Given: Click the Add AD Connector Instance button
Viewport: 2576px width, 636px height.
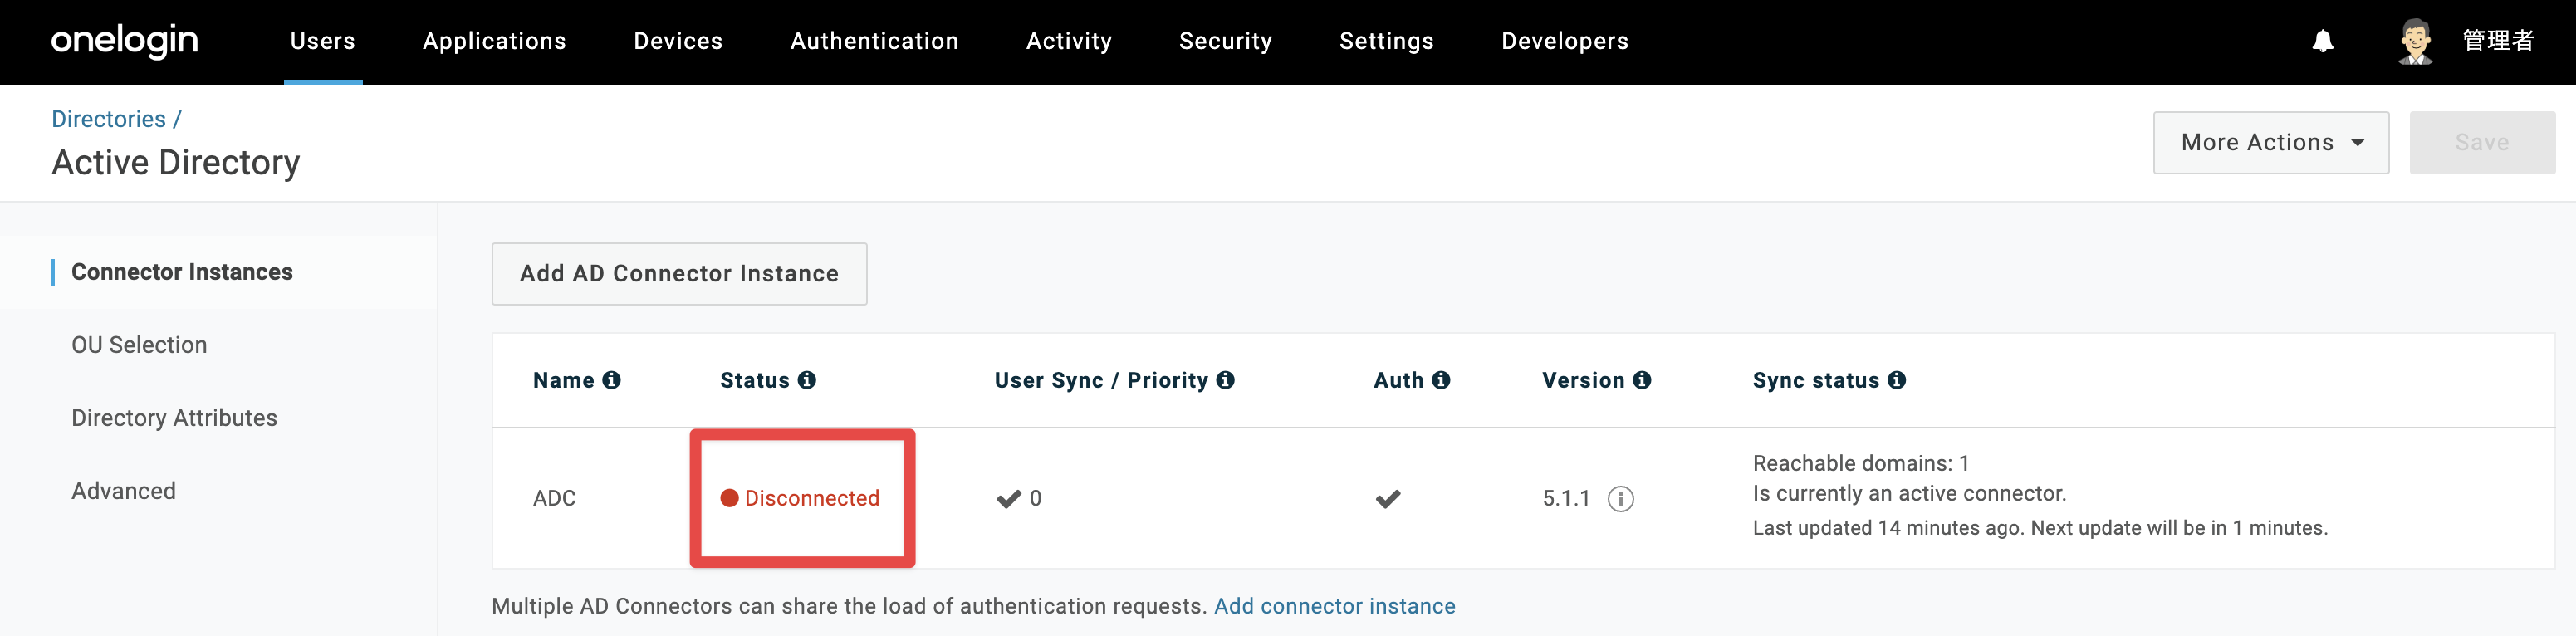Looking at the screenshot, I should [x=679, y=273].
